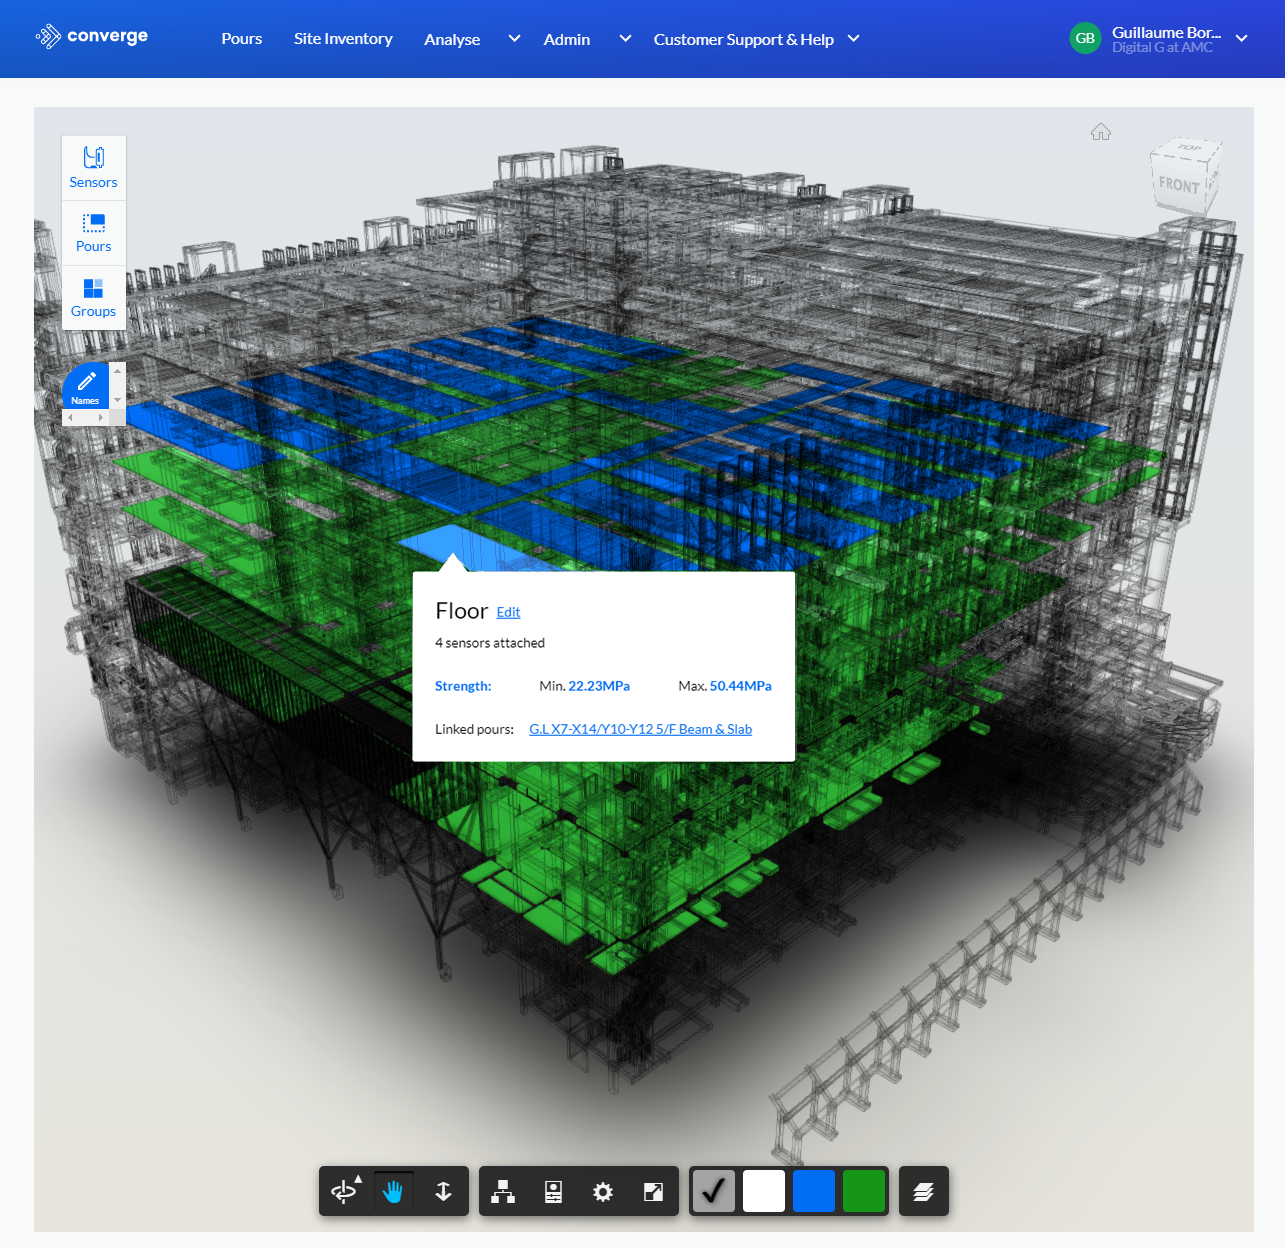Select the Pan hand tool

point(393,1191)
